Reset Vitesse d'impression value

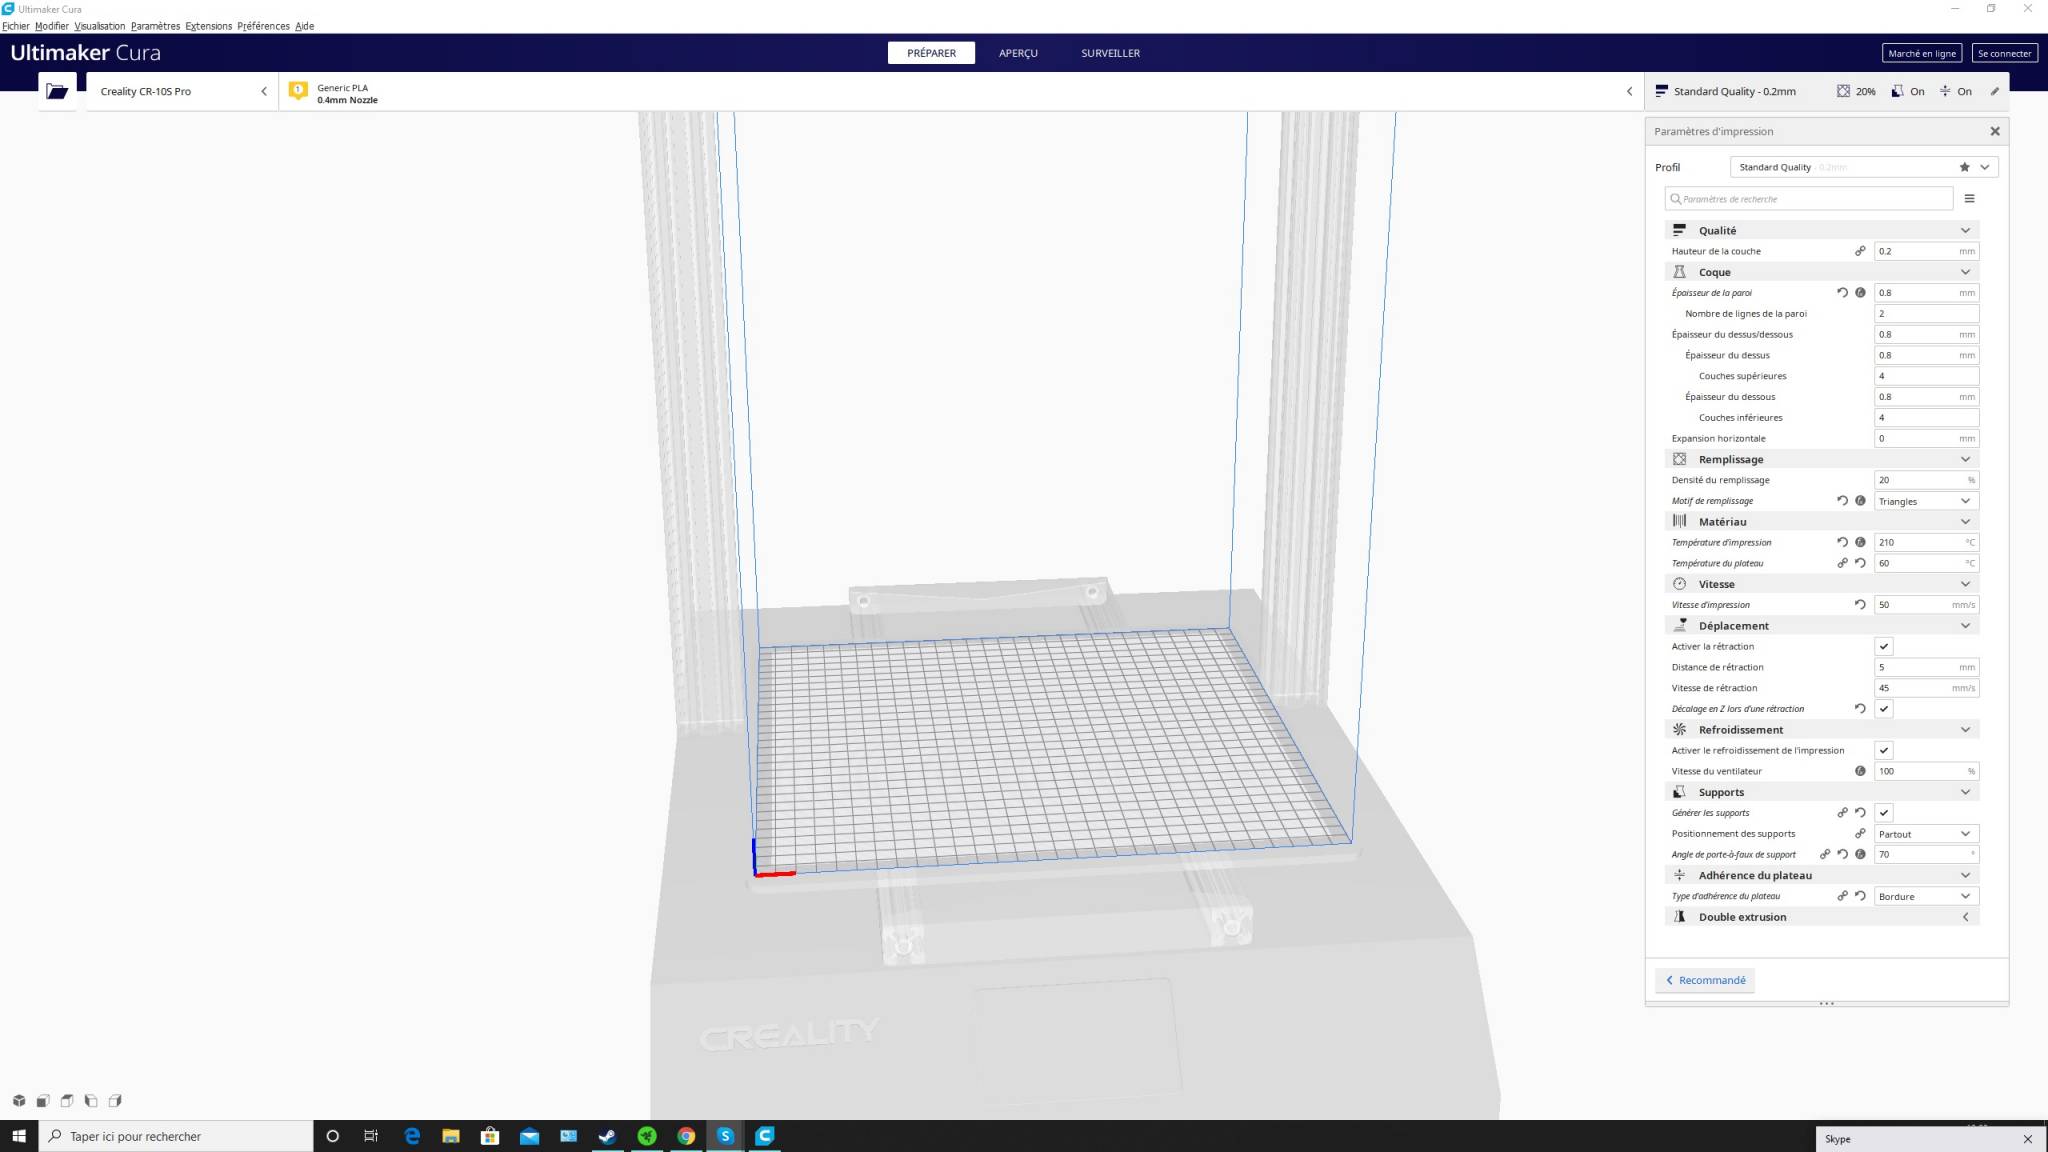click(1860, 605)
